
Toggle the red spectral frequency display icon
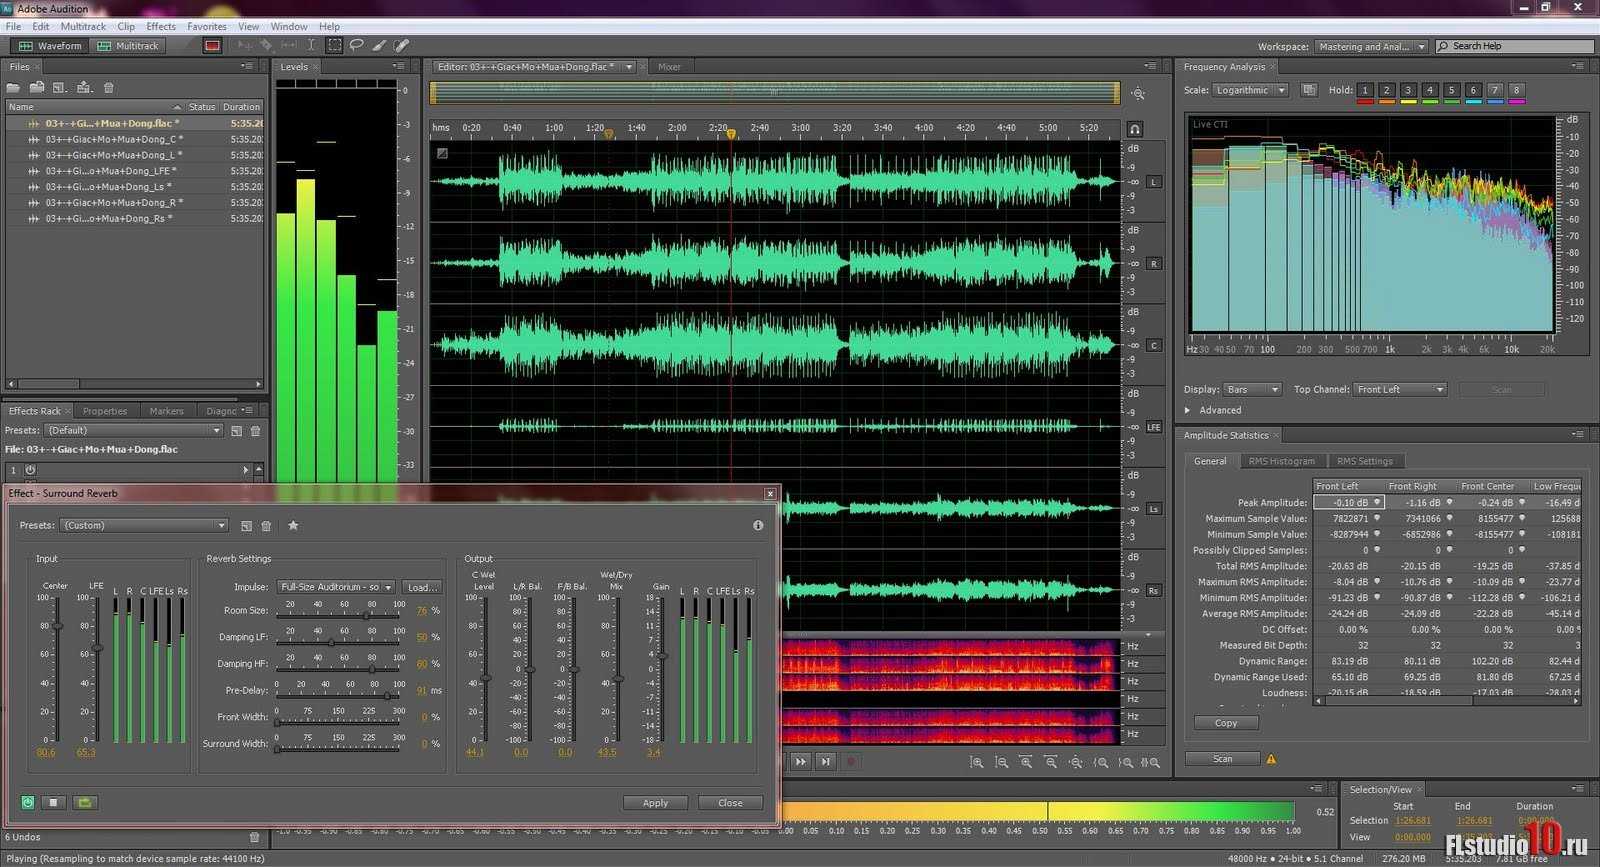click(x=212, y=46)
